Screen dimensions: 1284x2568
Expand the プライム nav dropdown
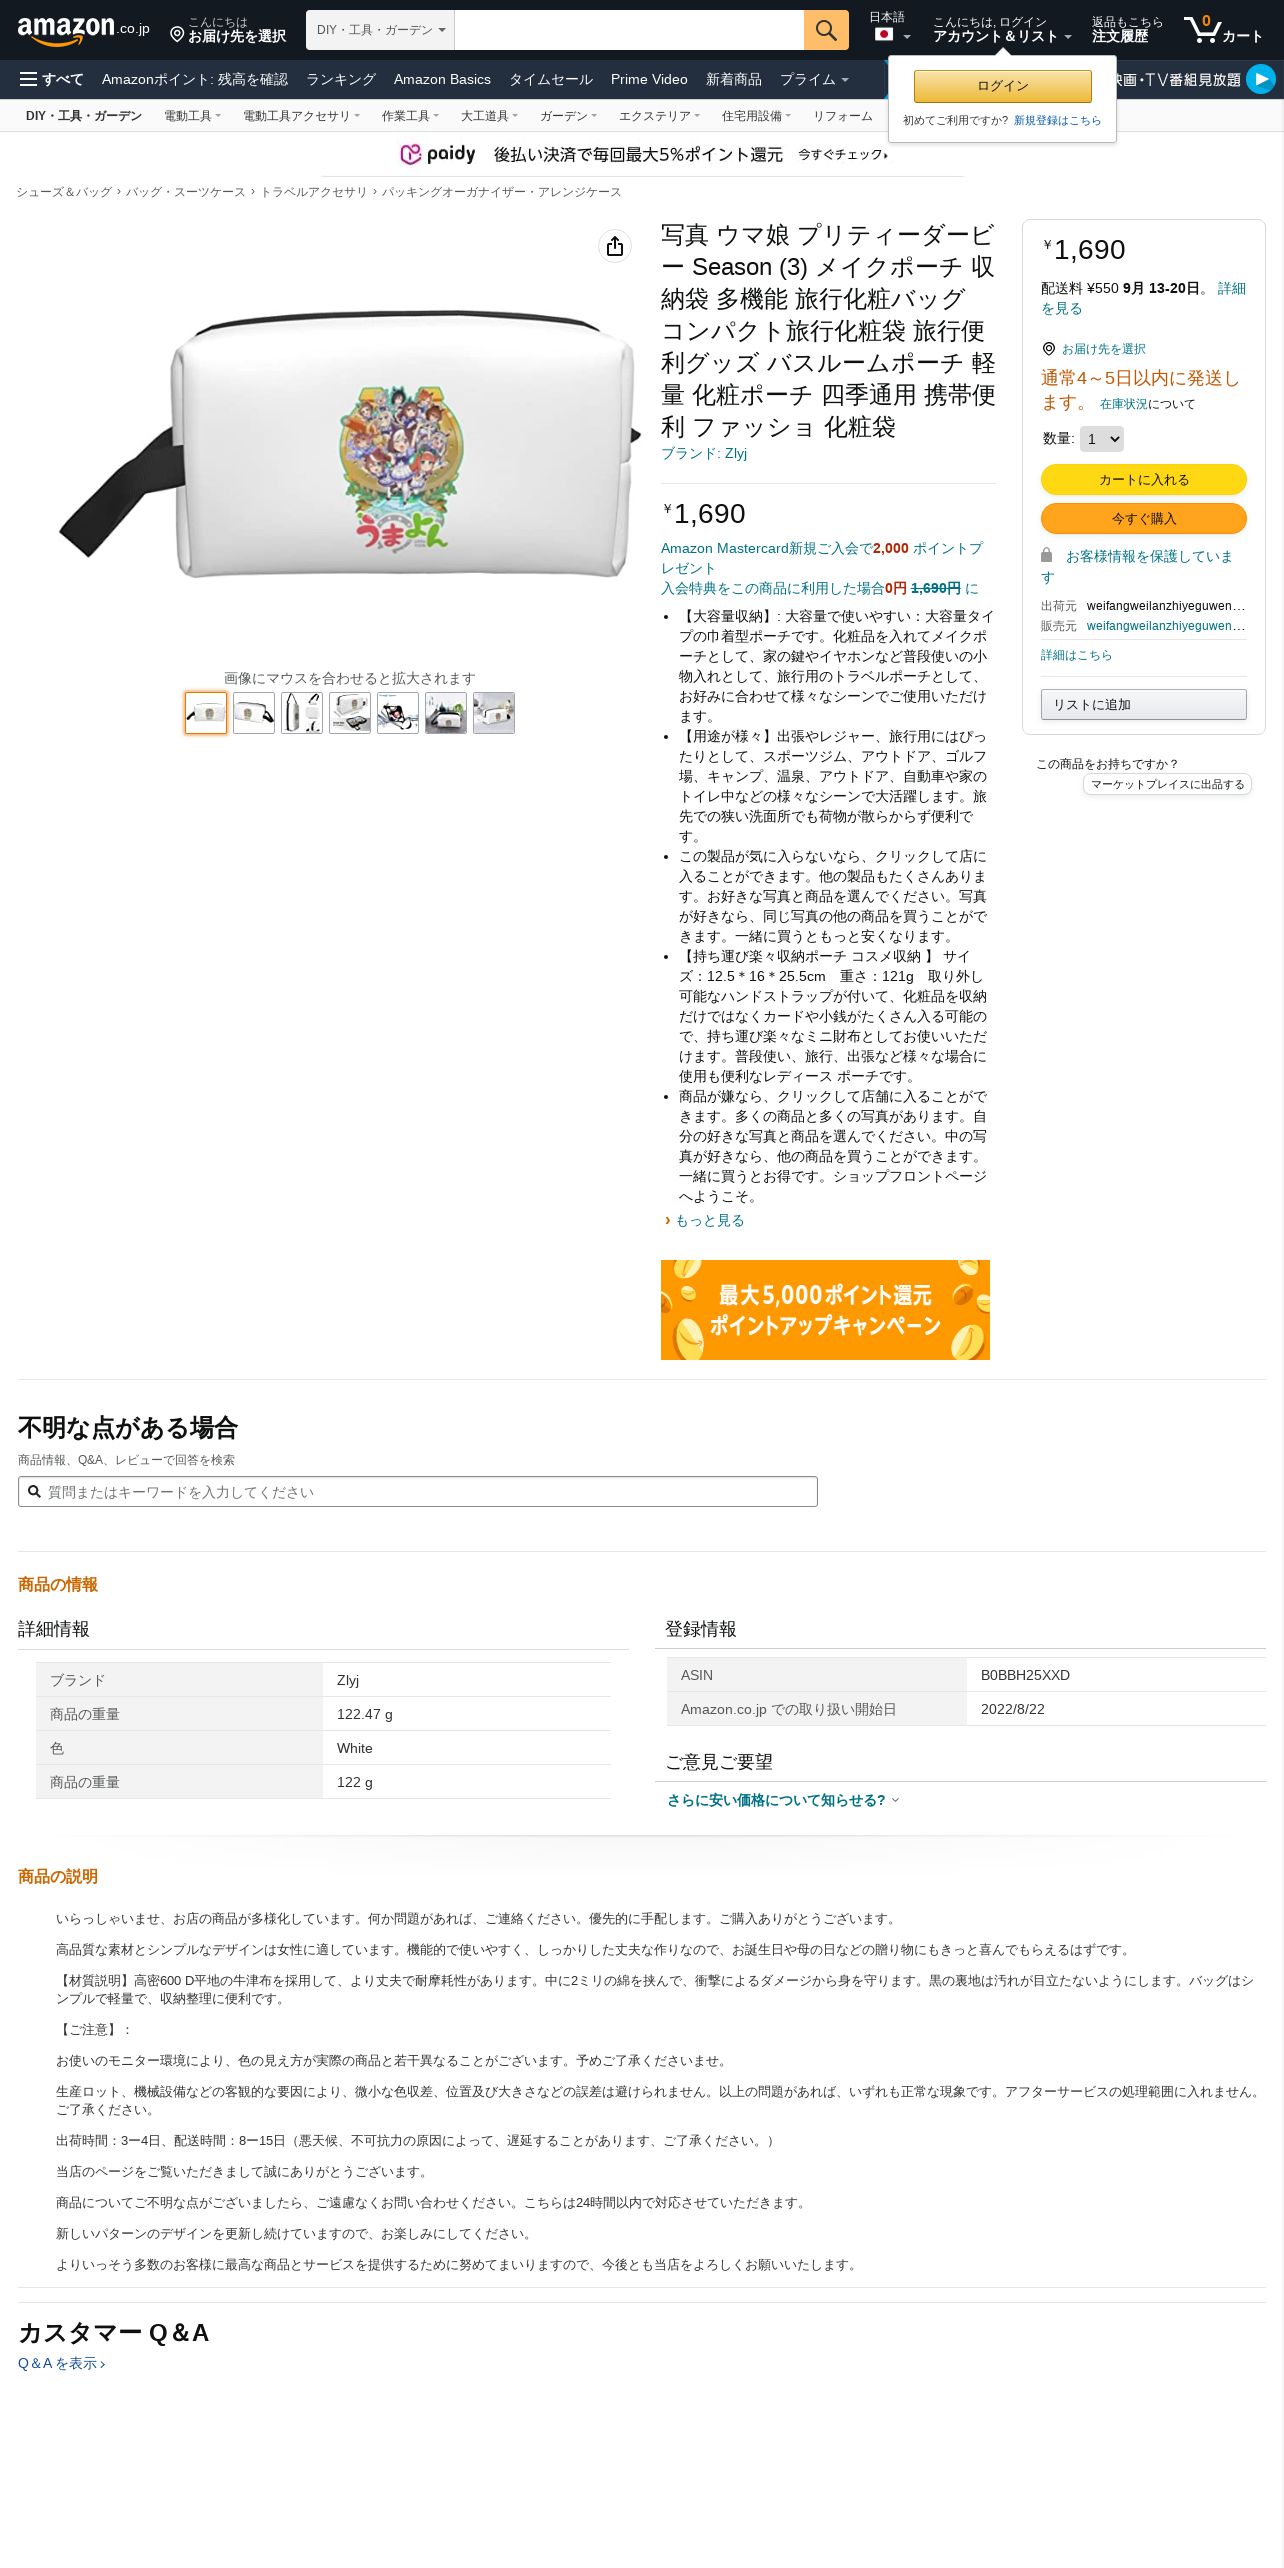(x=814, y=79)
